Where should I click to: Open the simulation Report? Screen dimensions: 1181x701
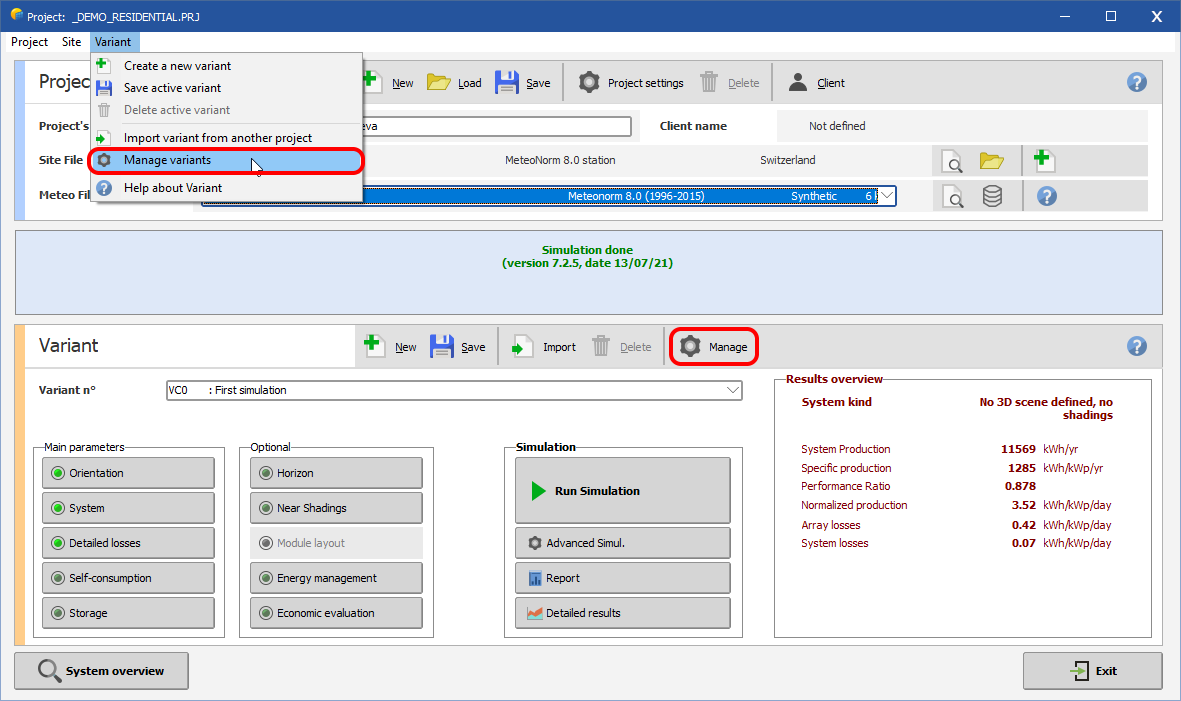coord(623,578)
